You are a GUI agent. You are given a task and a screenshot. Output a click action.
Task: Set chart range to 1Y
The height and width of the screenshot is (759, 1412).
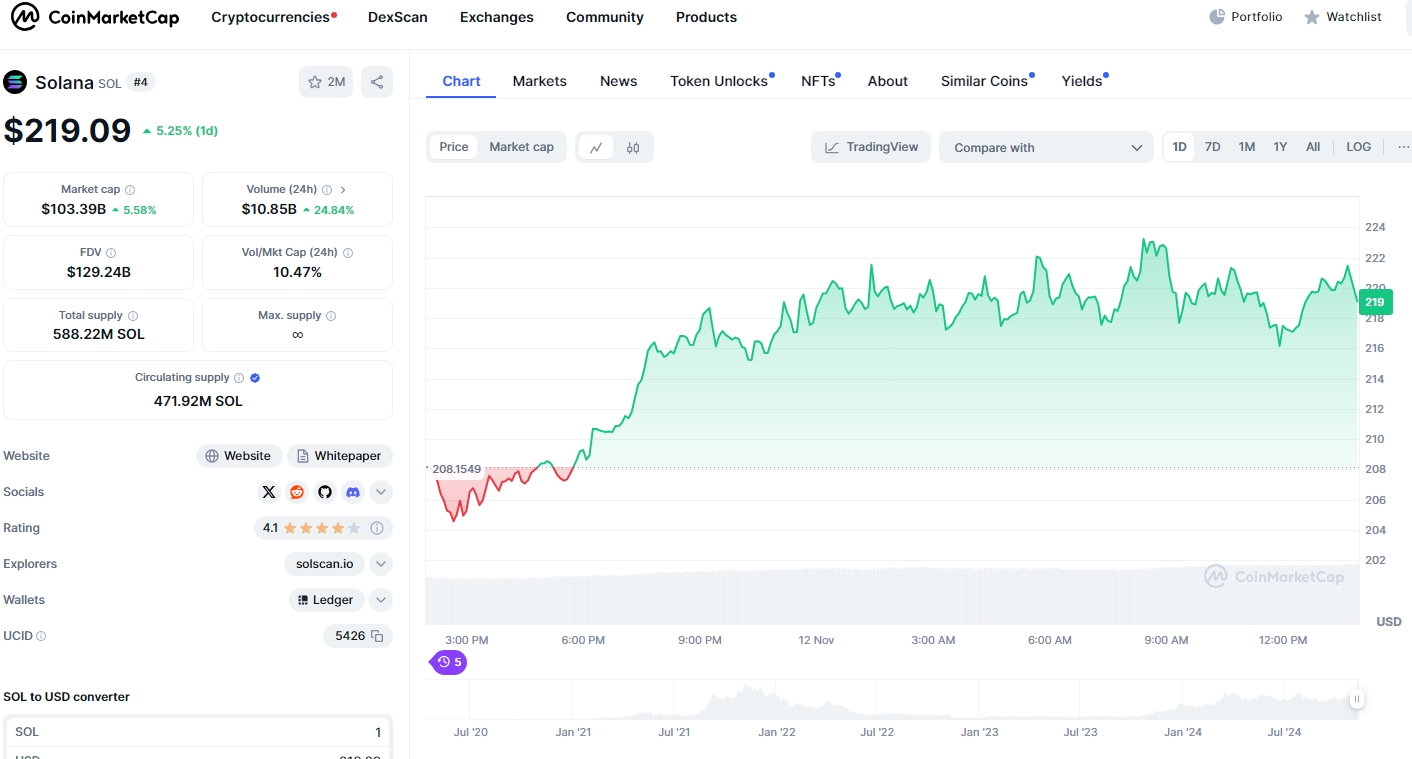1280,147
